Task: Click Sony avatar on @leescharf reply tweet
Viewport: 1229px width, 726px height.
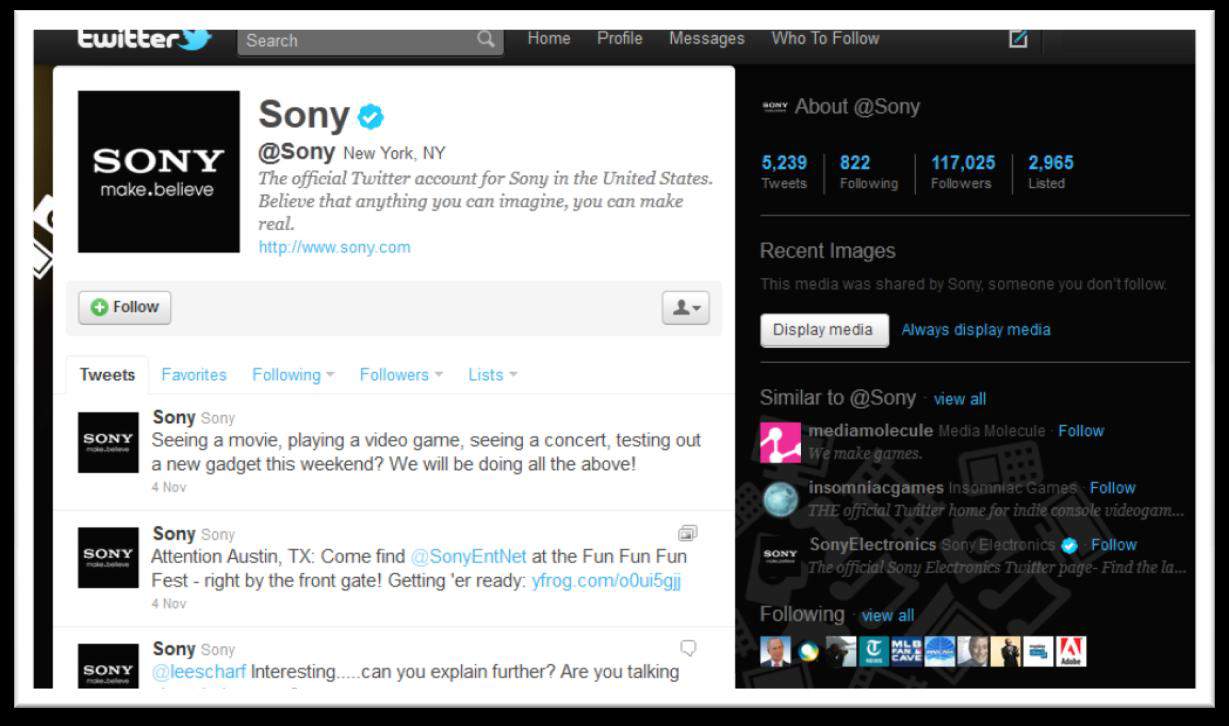Action: tap(108, 666)
